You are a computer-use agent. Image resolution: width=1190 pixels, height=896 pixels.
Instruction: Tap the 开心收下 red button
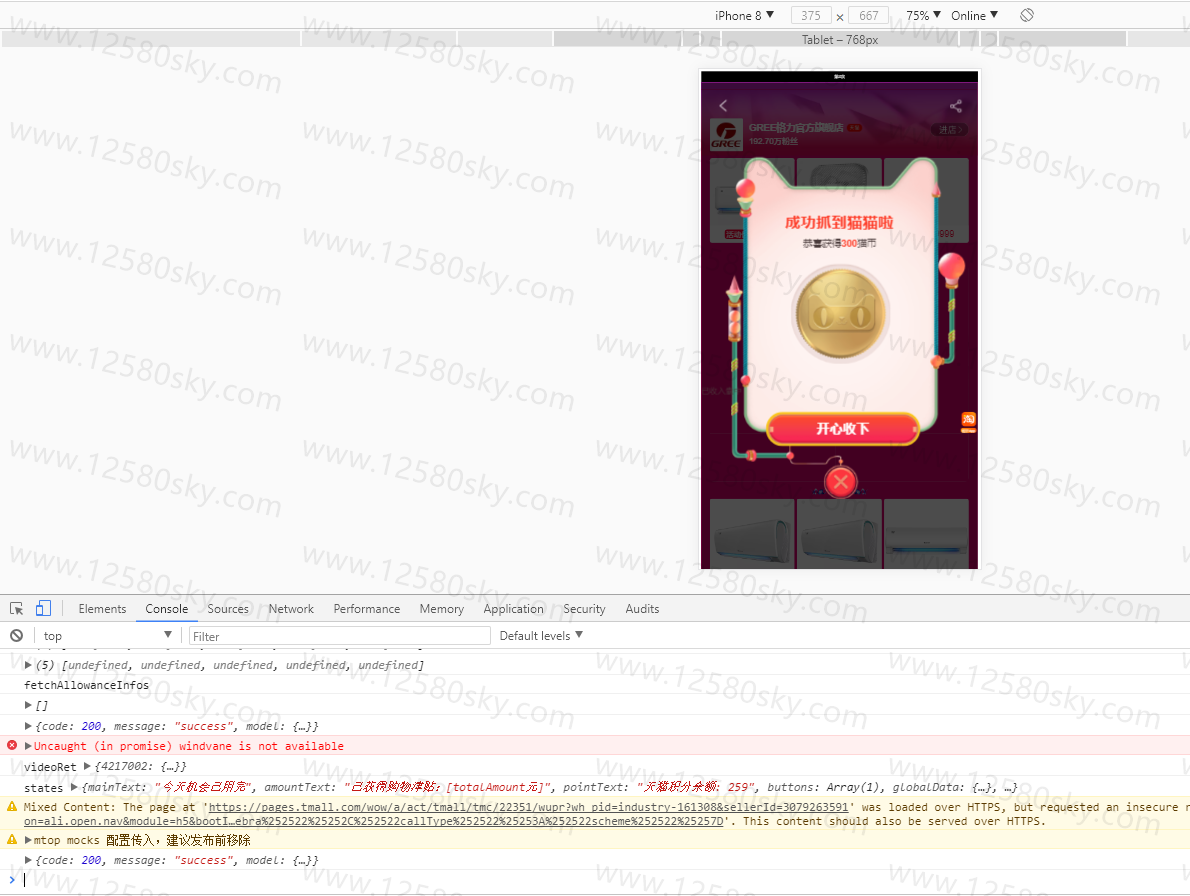click(842, 429)
